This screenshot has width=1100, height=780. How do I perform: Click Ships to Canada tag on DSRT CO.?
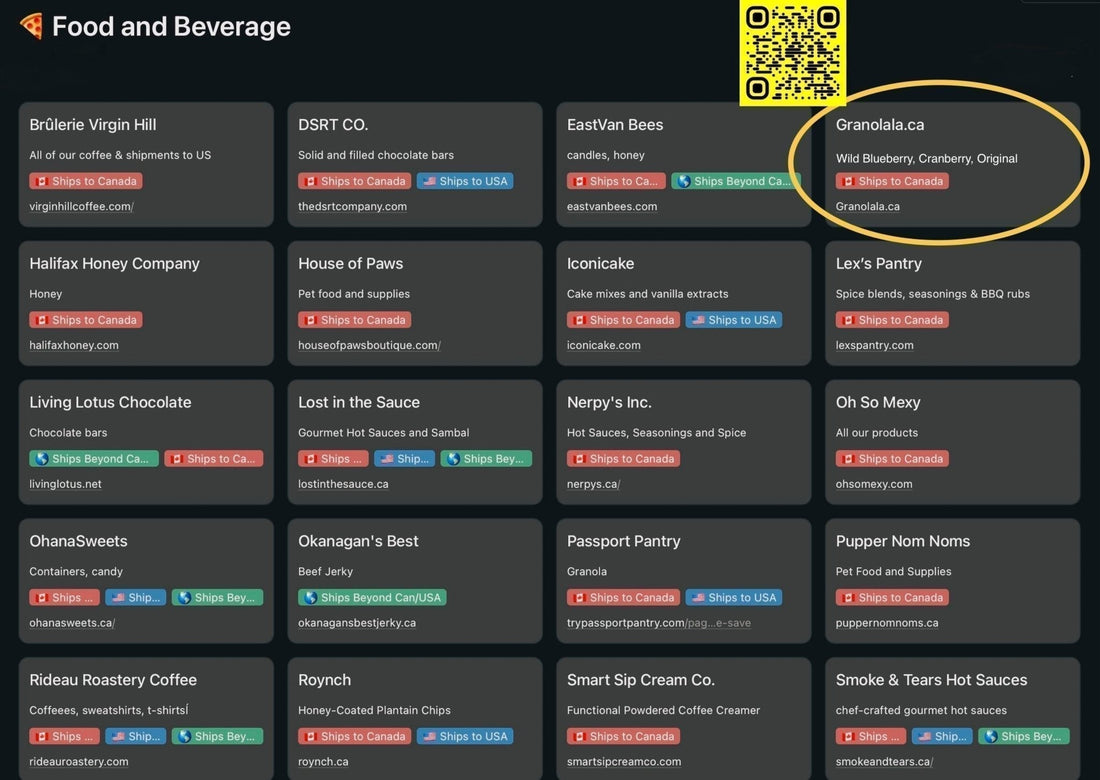354,181
